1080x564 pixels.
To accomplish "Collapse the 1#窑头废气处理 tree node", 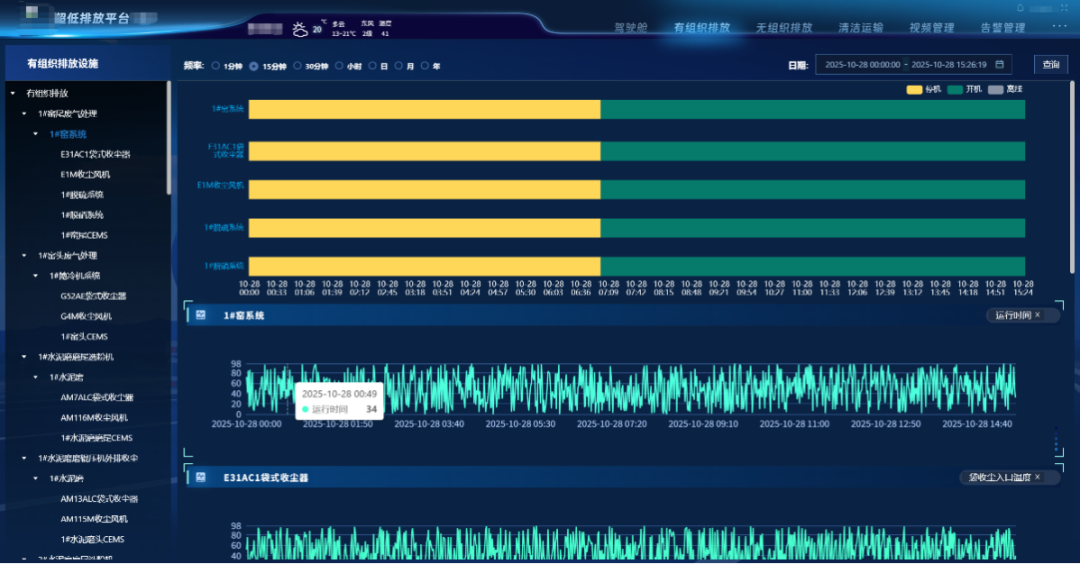I will click(x=25, y=256).
